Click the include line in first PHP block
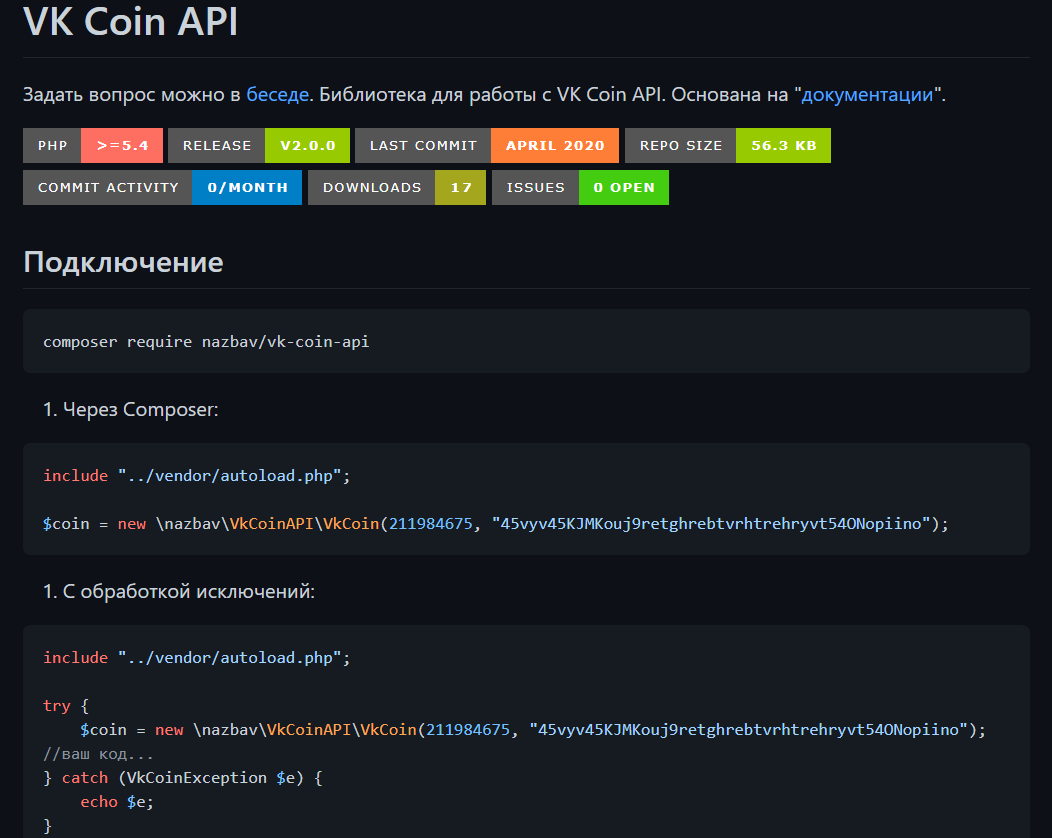Viewport: 1052px width, 838px height. tap(197, 476)
